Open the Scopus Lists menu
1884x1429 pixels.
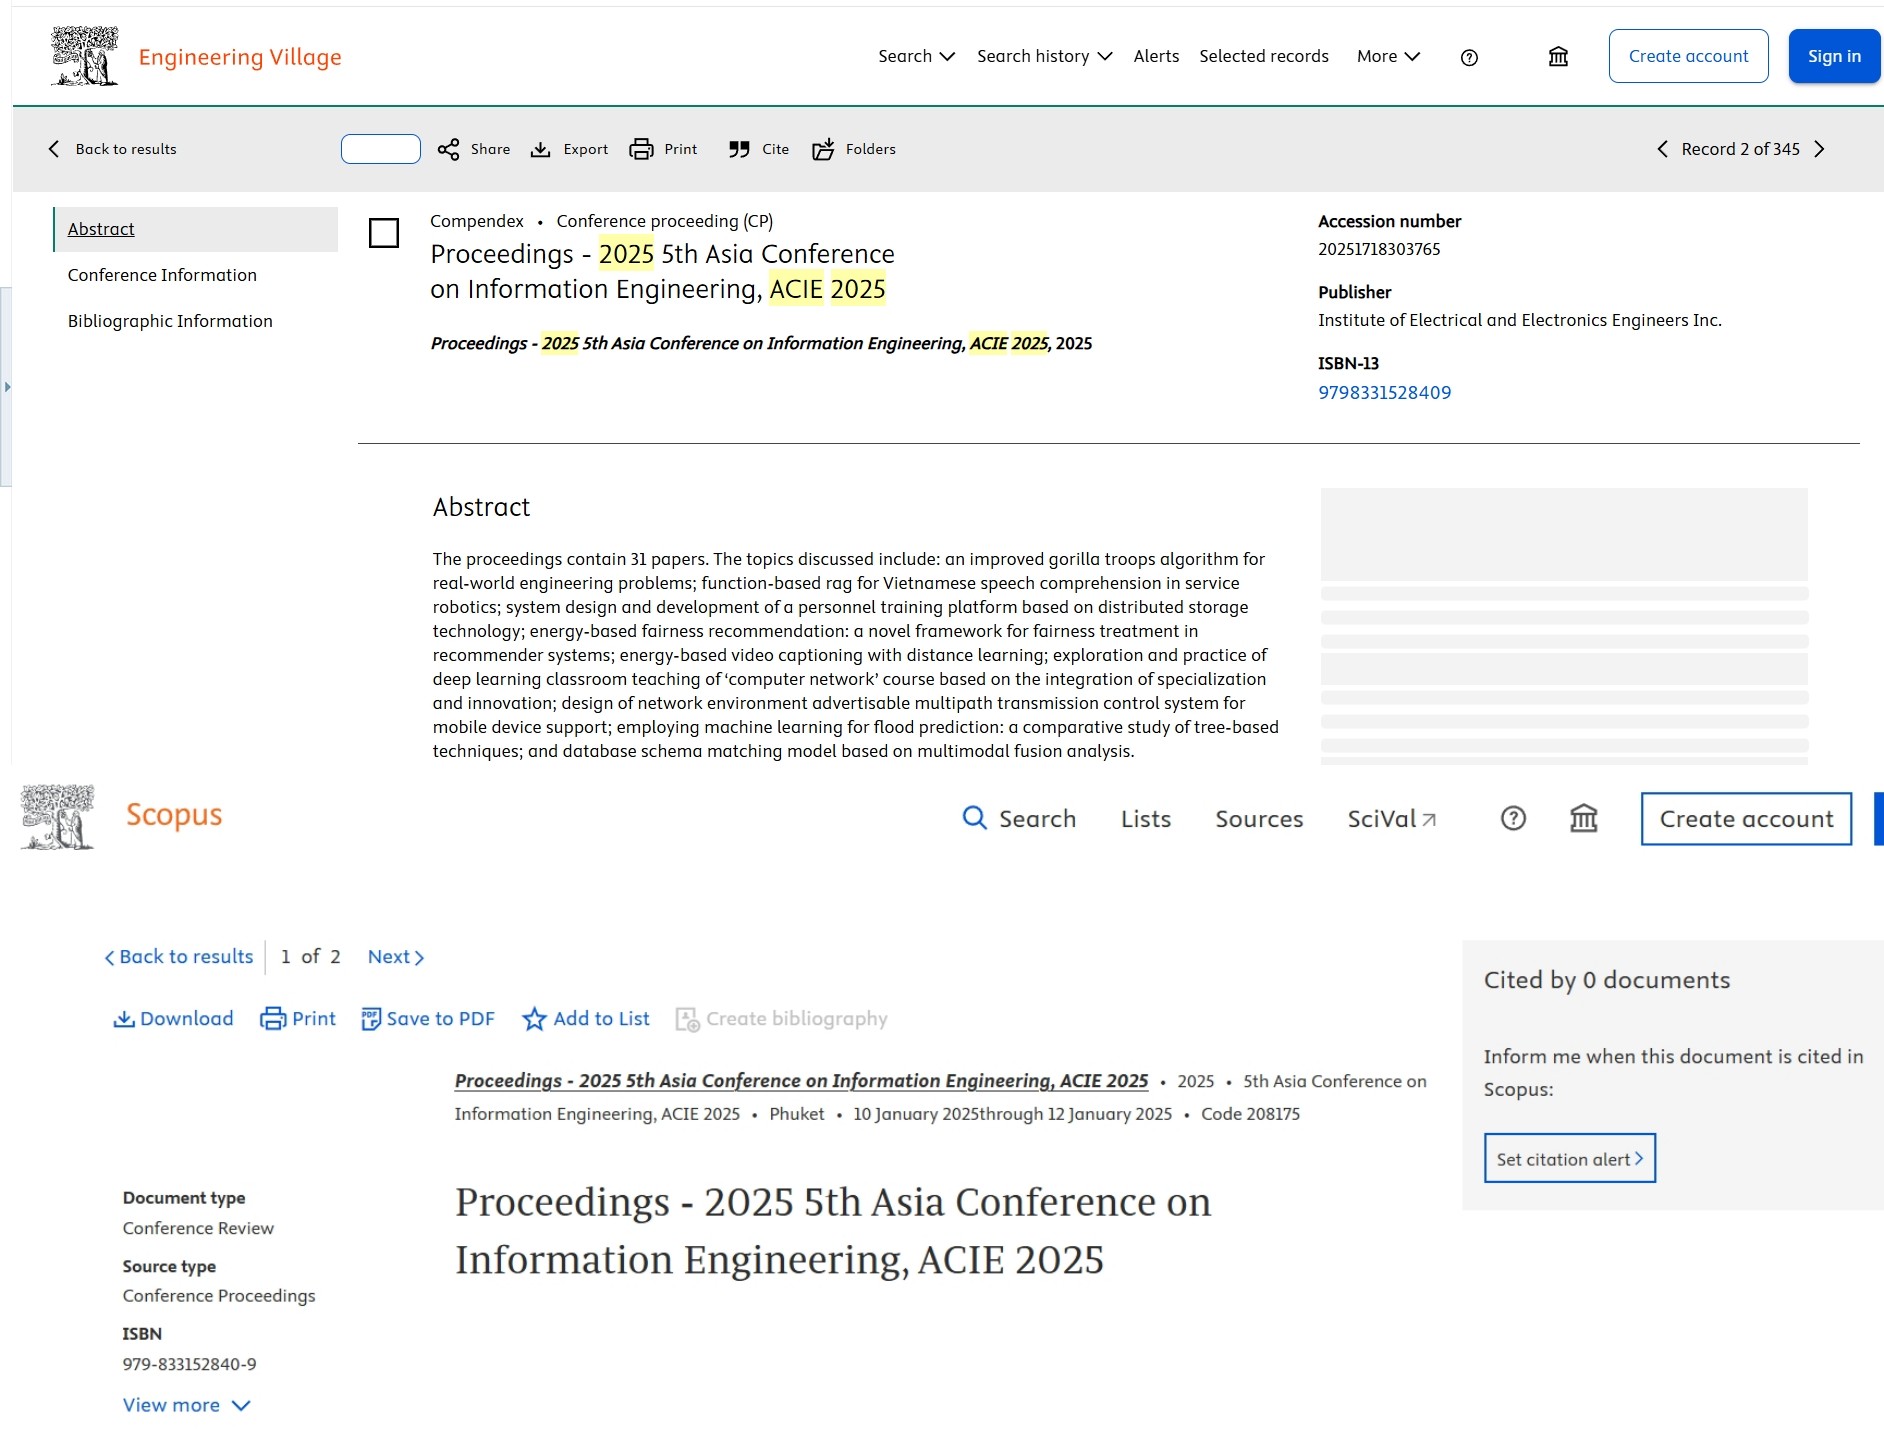pos(1146,819)
